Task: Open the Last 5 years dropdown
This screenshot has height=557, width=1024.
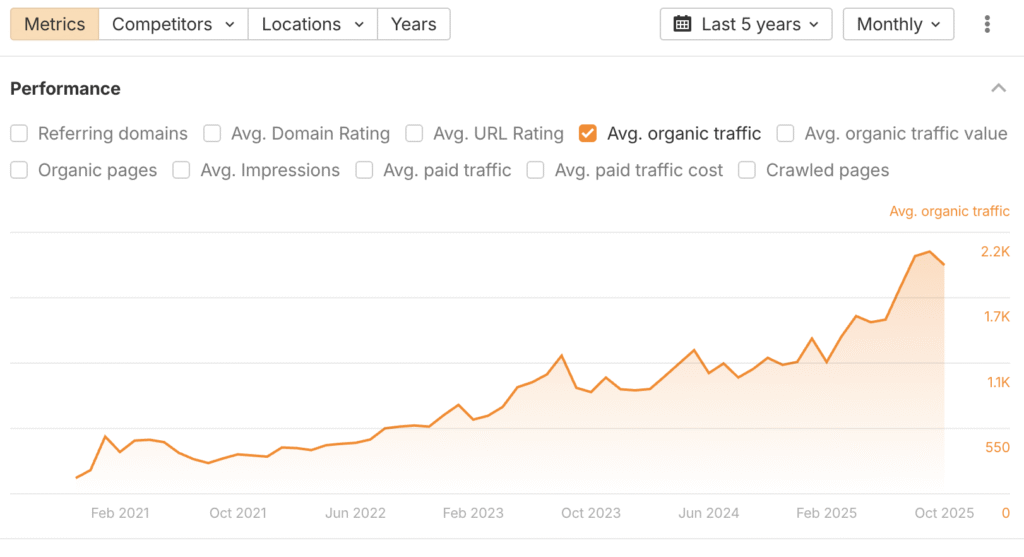Action: click(746, 24)
